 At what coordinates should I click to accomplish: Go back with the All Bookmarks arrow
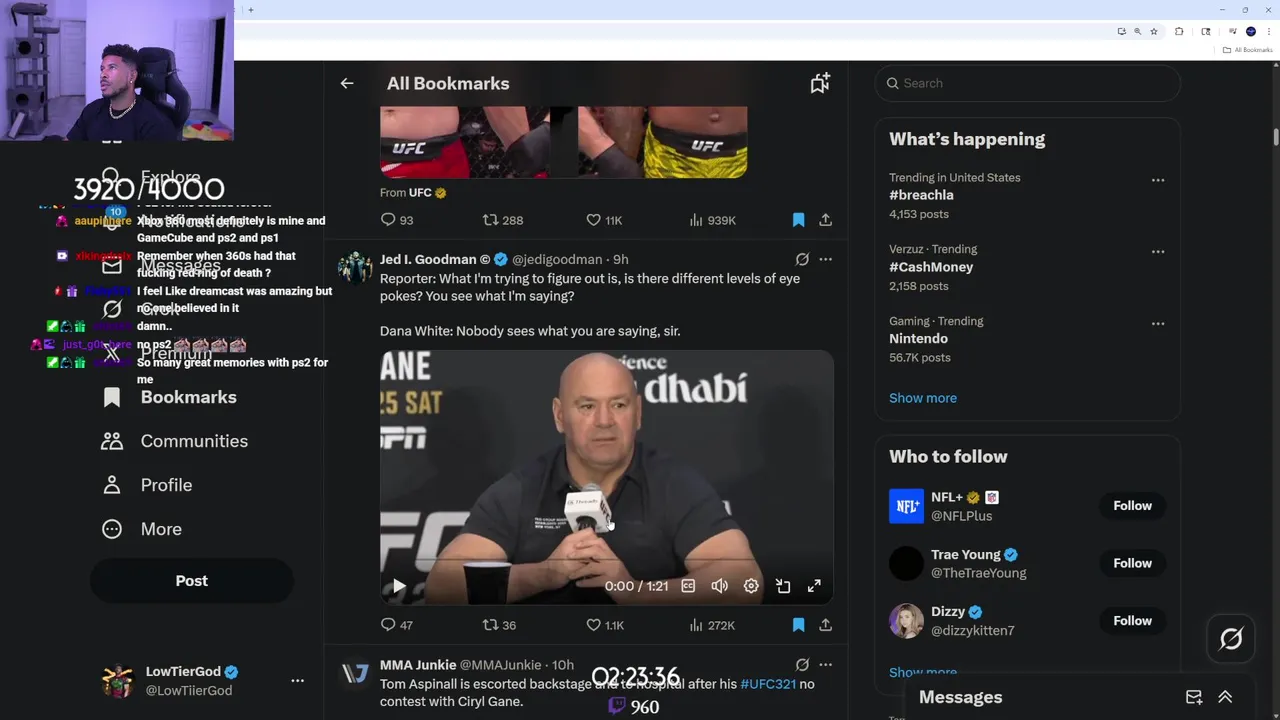pyautogui.click(x=347, y=84)
